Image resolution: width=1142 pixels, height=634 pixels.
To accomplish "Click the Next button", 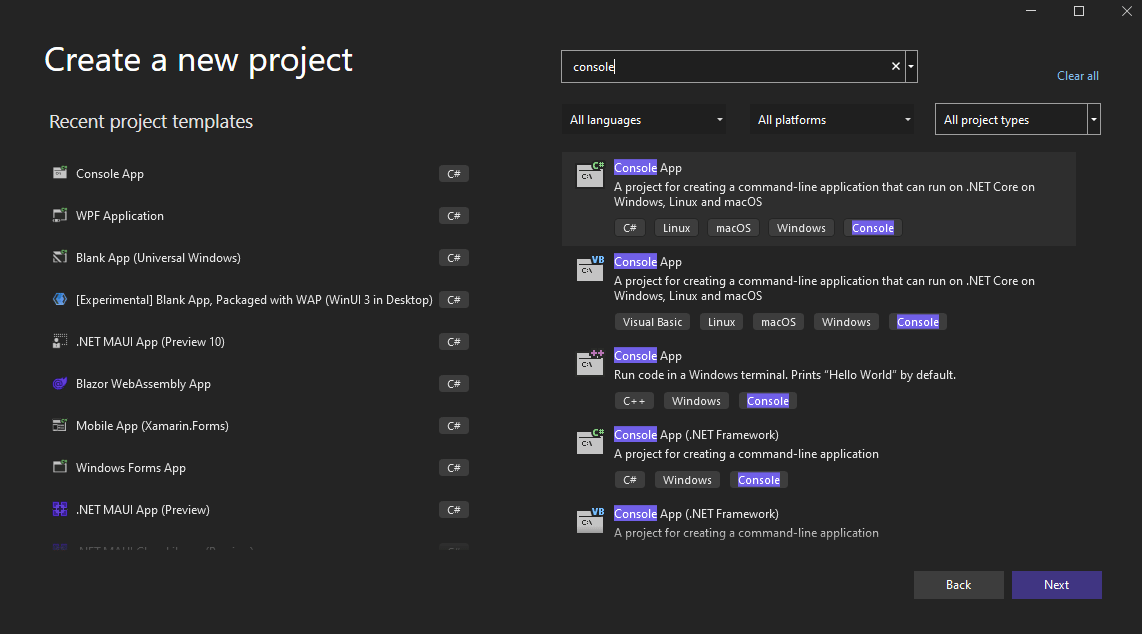I will click(1056, 585).
